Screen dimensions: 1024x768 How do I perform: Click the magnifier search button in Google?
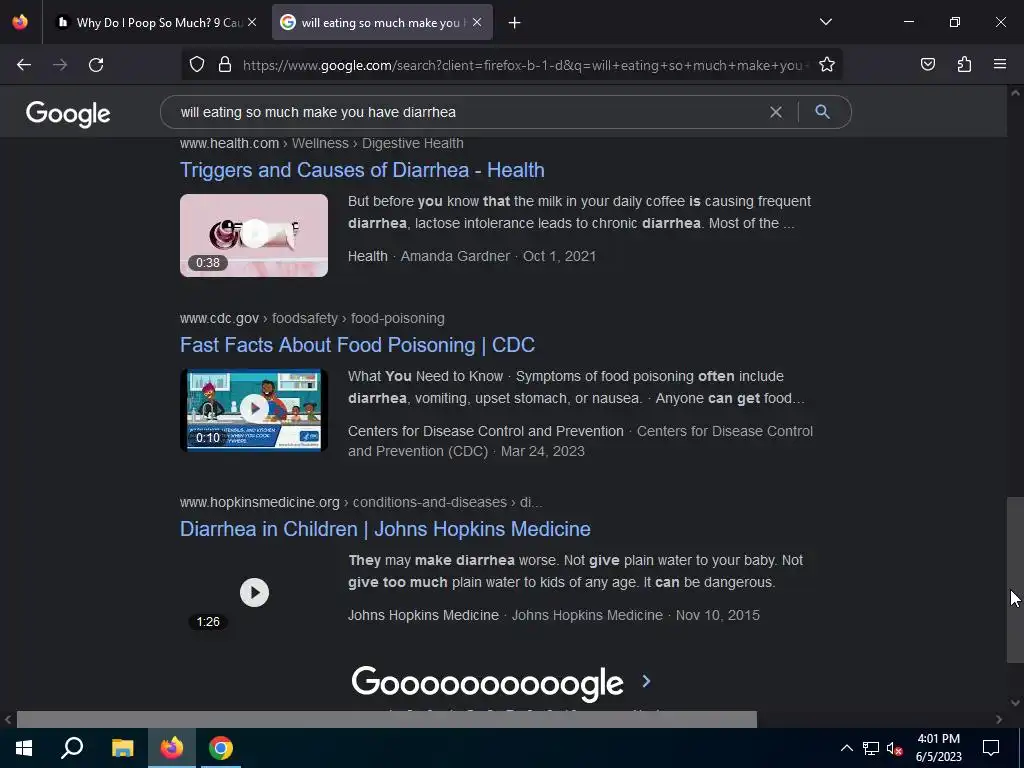[x=823, y=112]
